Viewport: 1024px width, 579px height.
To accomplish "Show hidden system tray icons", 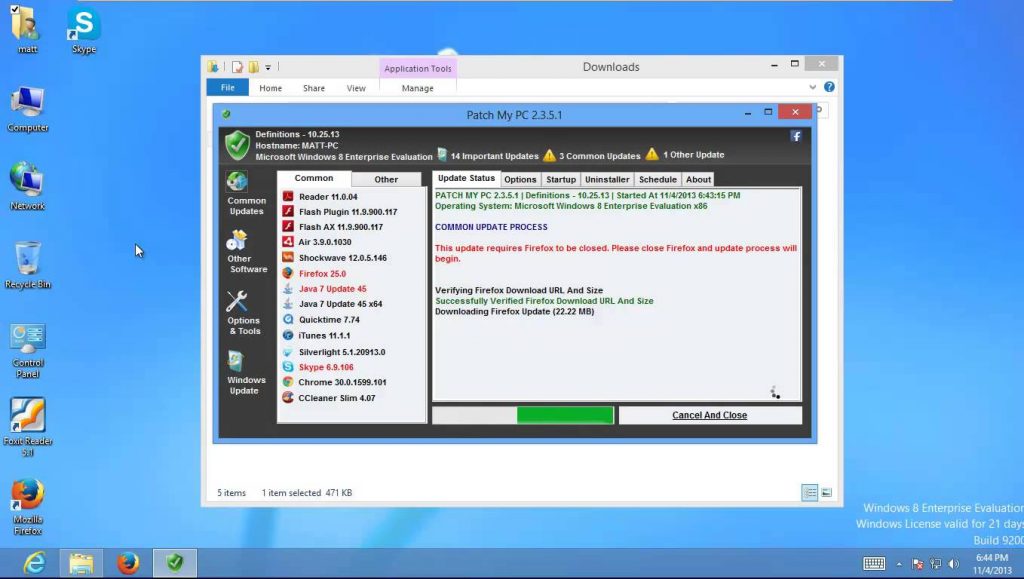I will click(x=899, y=564).
